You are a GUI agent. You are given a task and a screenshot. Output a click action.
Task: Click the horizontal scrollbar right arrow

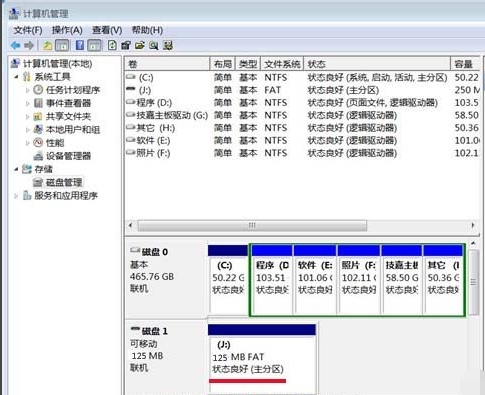(x=473, y=225)
